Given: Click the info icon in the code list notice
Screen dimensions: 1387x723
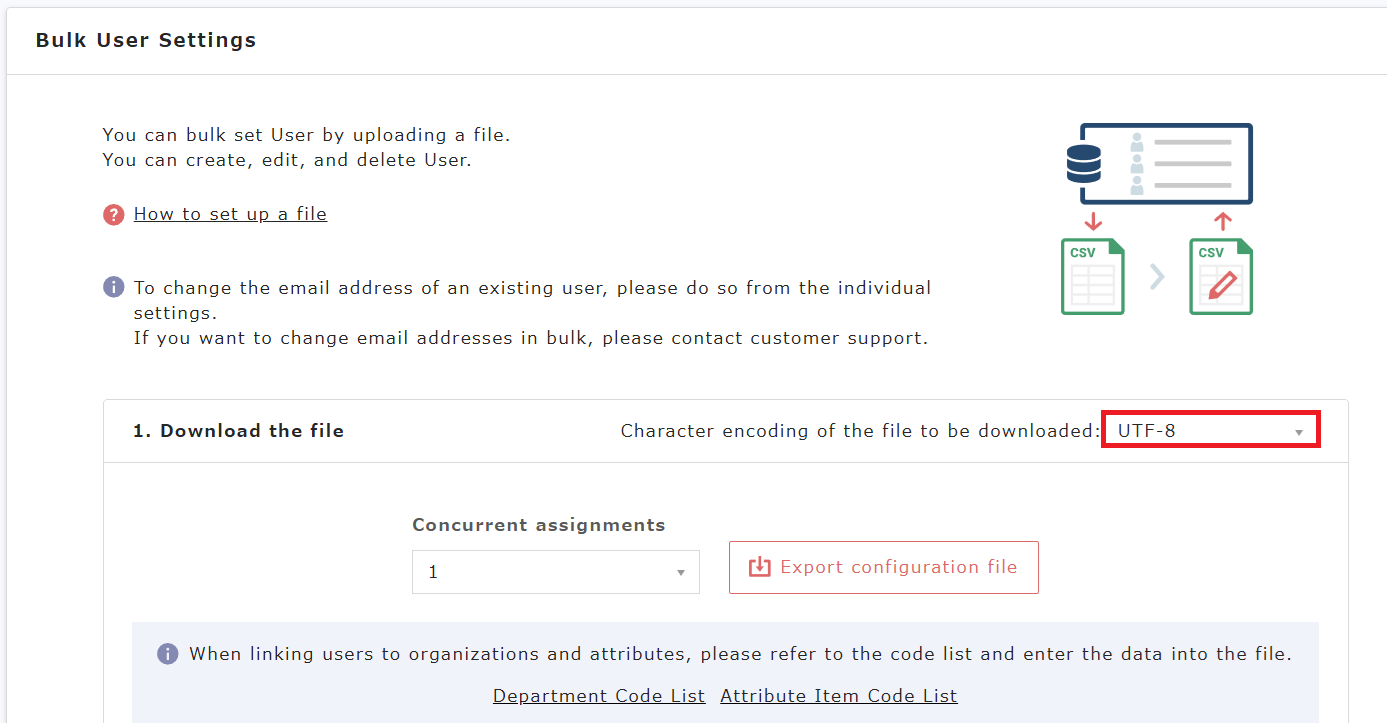Looking at the screenshot, I should (167, 654).
